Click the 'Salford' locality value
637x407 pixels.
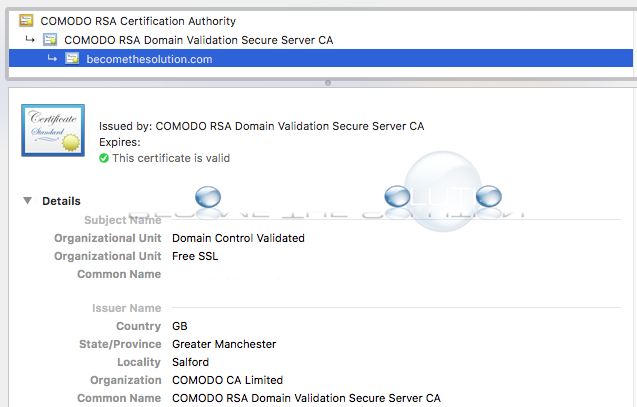click(x=191, y=362)
